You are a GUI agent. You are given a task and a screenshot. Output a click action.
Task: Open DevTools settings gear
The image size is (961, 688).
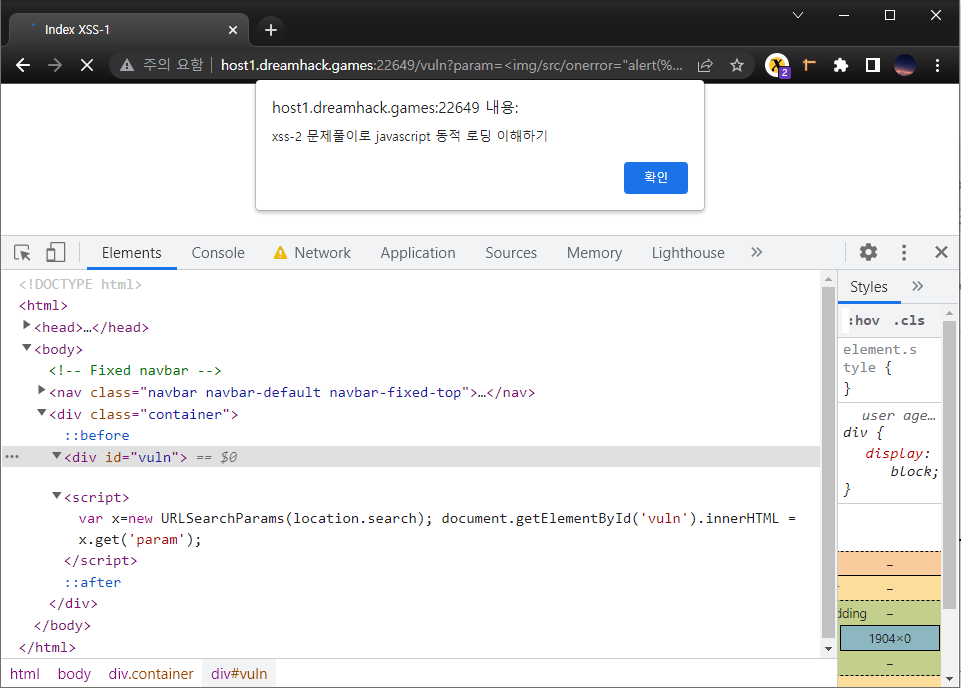pyautogui.click(x=868, y=252)
